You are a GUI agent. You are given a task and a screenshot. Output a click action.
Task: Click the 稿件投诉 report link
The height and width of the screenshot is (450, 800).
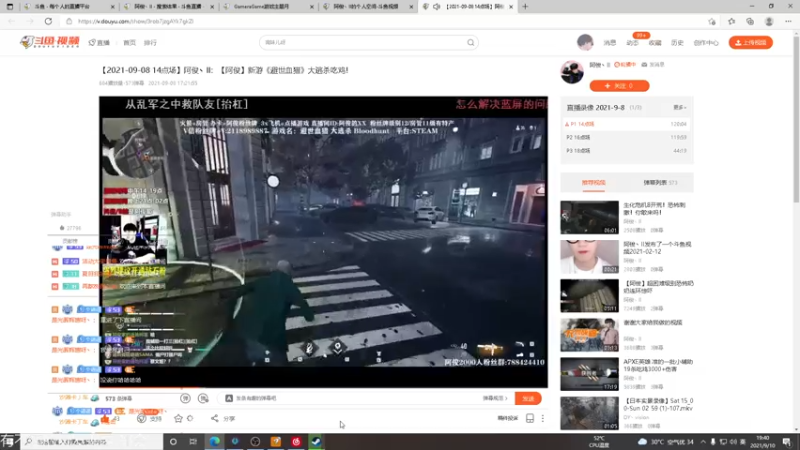coord(508,418)
